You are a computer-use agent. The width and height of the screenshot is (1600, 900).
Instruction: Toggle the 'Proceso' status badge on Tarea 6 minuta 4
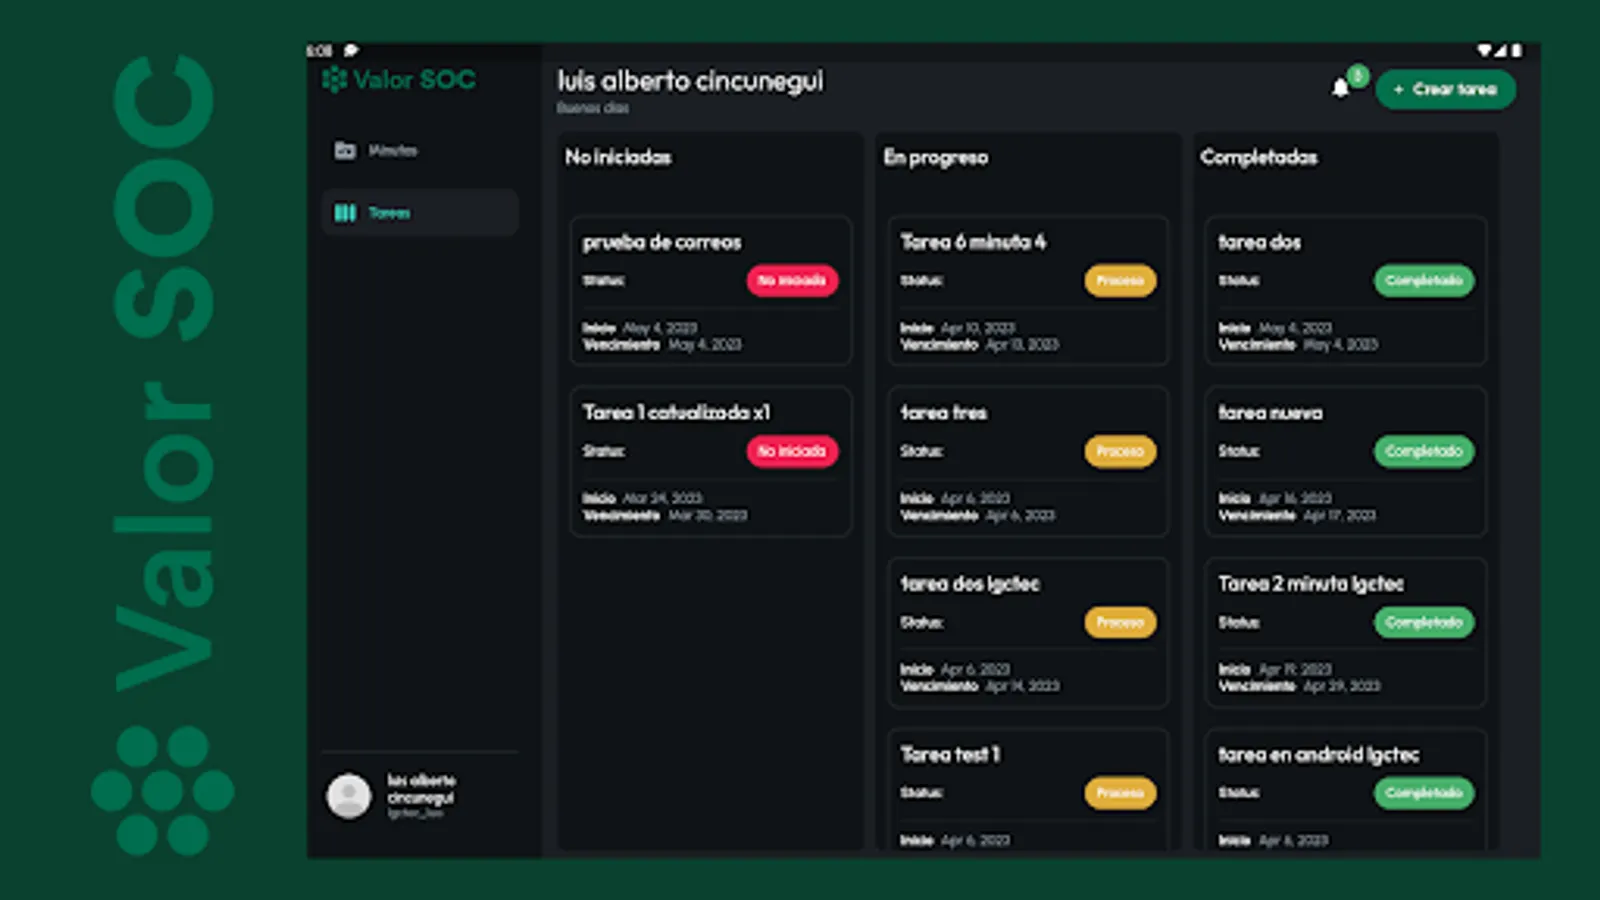click(1120, 281)
